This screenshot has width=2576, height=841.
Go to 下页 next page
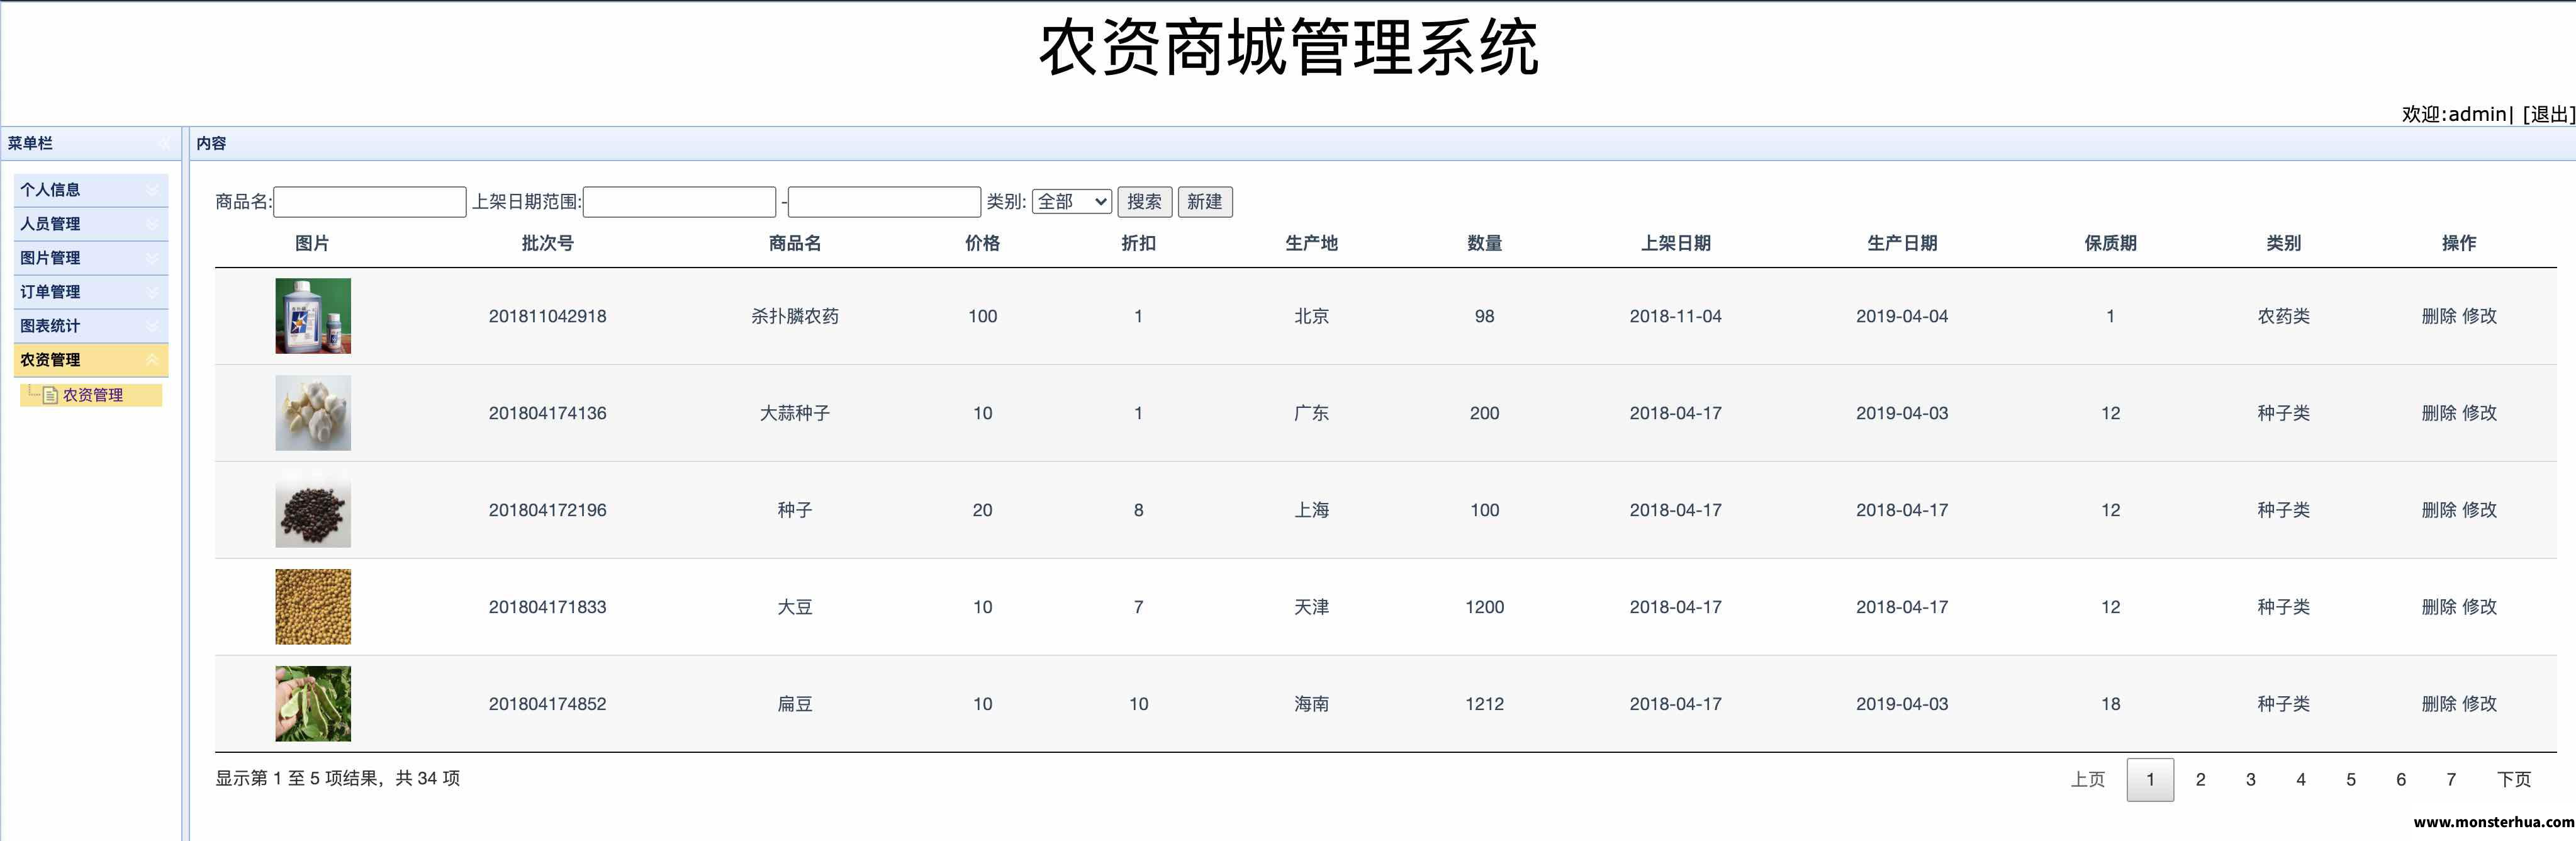[2514, 780]
